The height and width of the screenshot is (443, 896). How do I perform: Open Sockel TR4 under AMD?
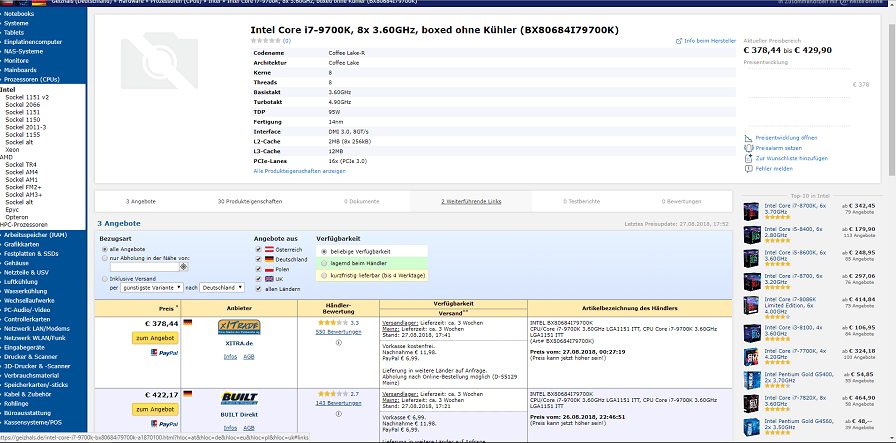(x=22, y=165)
